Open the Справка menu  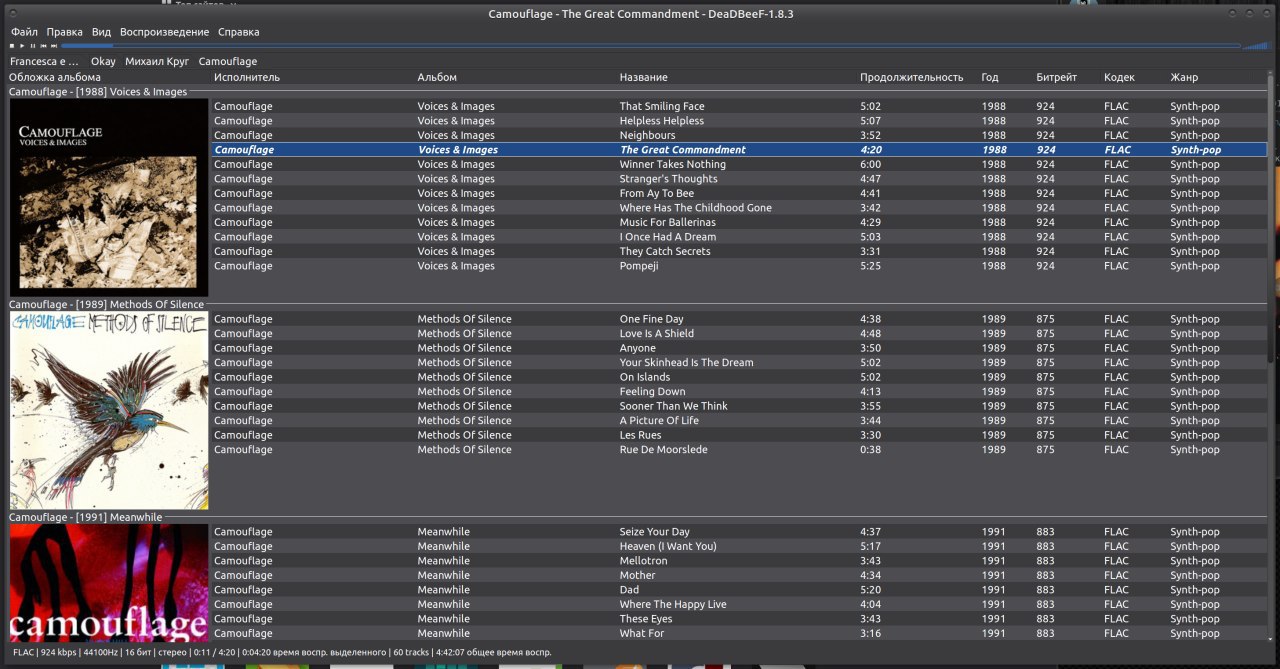click(x=239, y=32)
